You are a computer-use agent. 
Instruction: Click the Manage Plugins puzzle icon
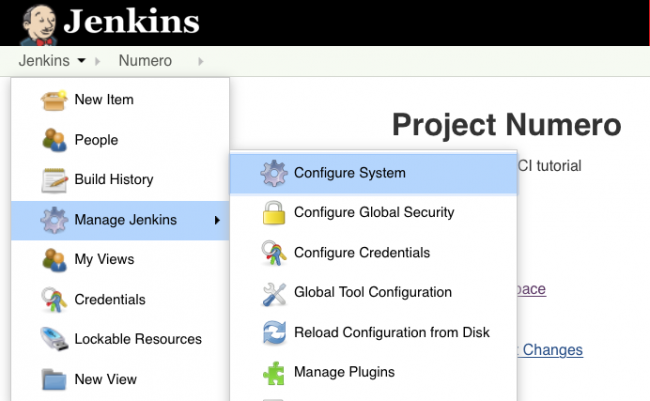click(x=274, y=373)
